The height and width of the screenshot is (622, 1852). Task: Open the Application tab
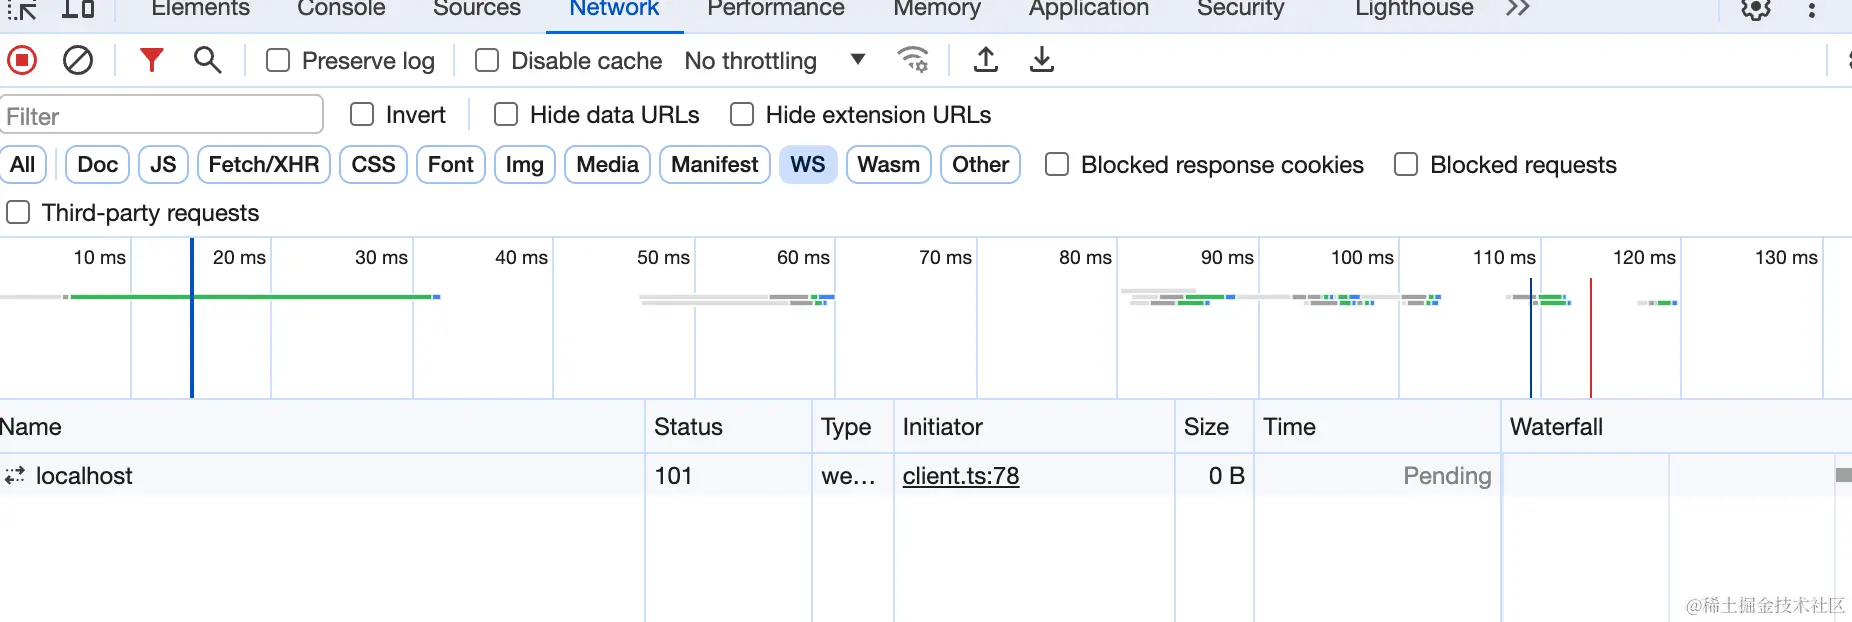tap(1088, 9)
